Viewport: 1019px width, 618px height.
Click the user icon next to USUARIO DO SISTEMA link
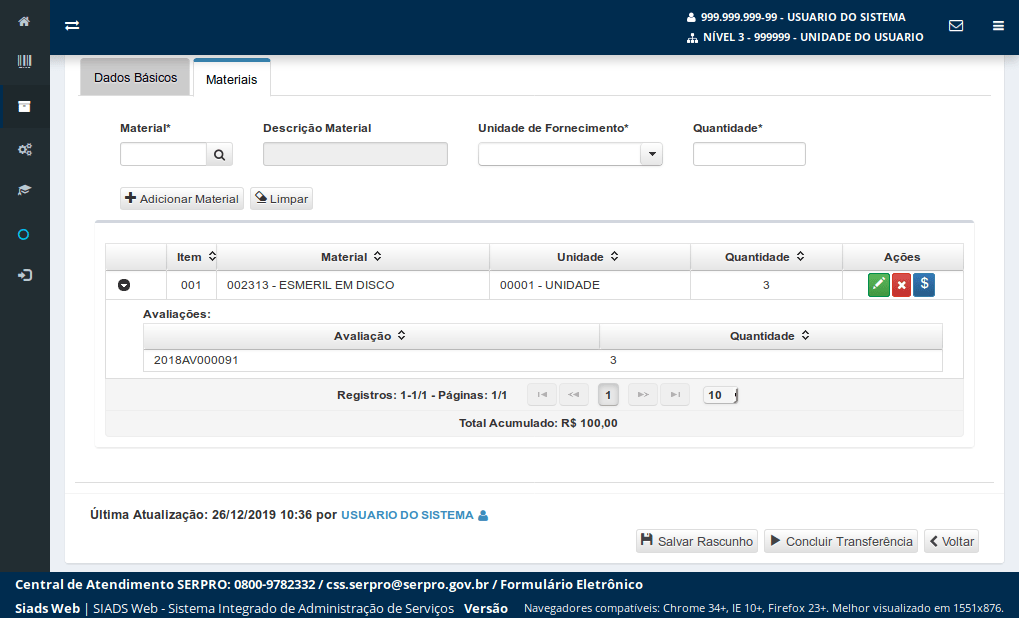483,515
